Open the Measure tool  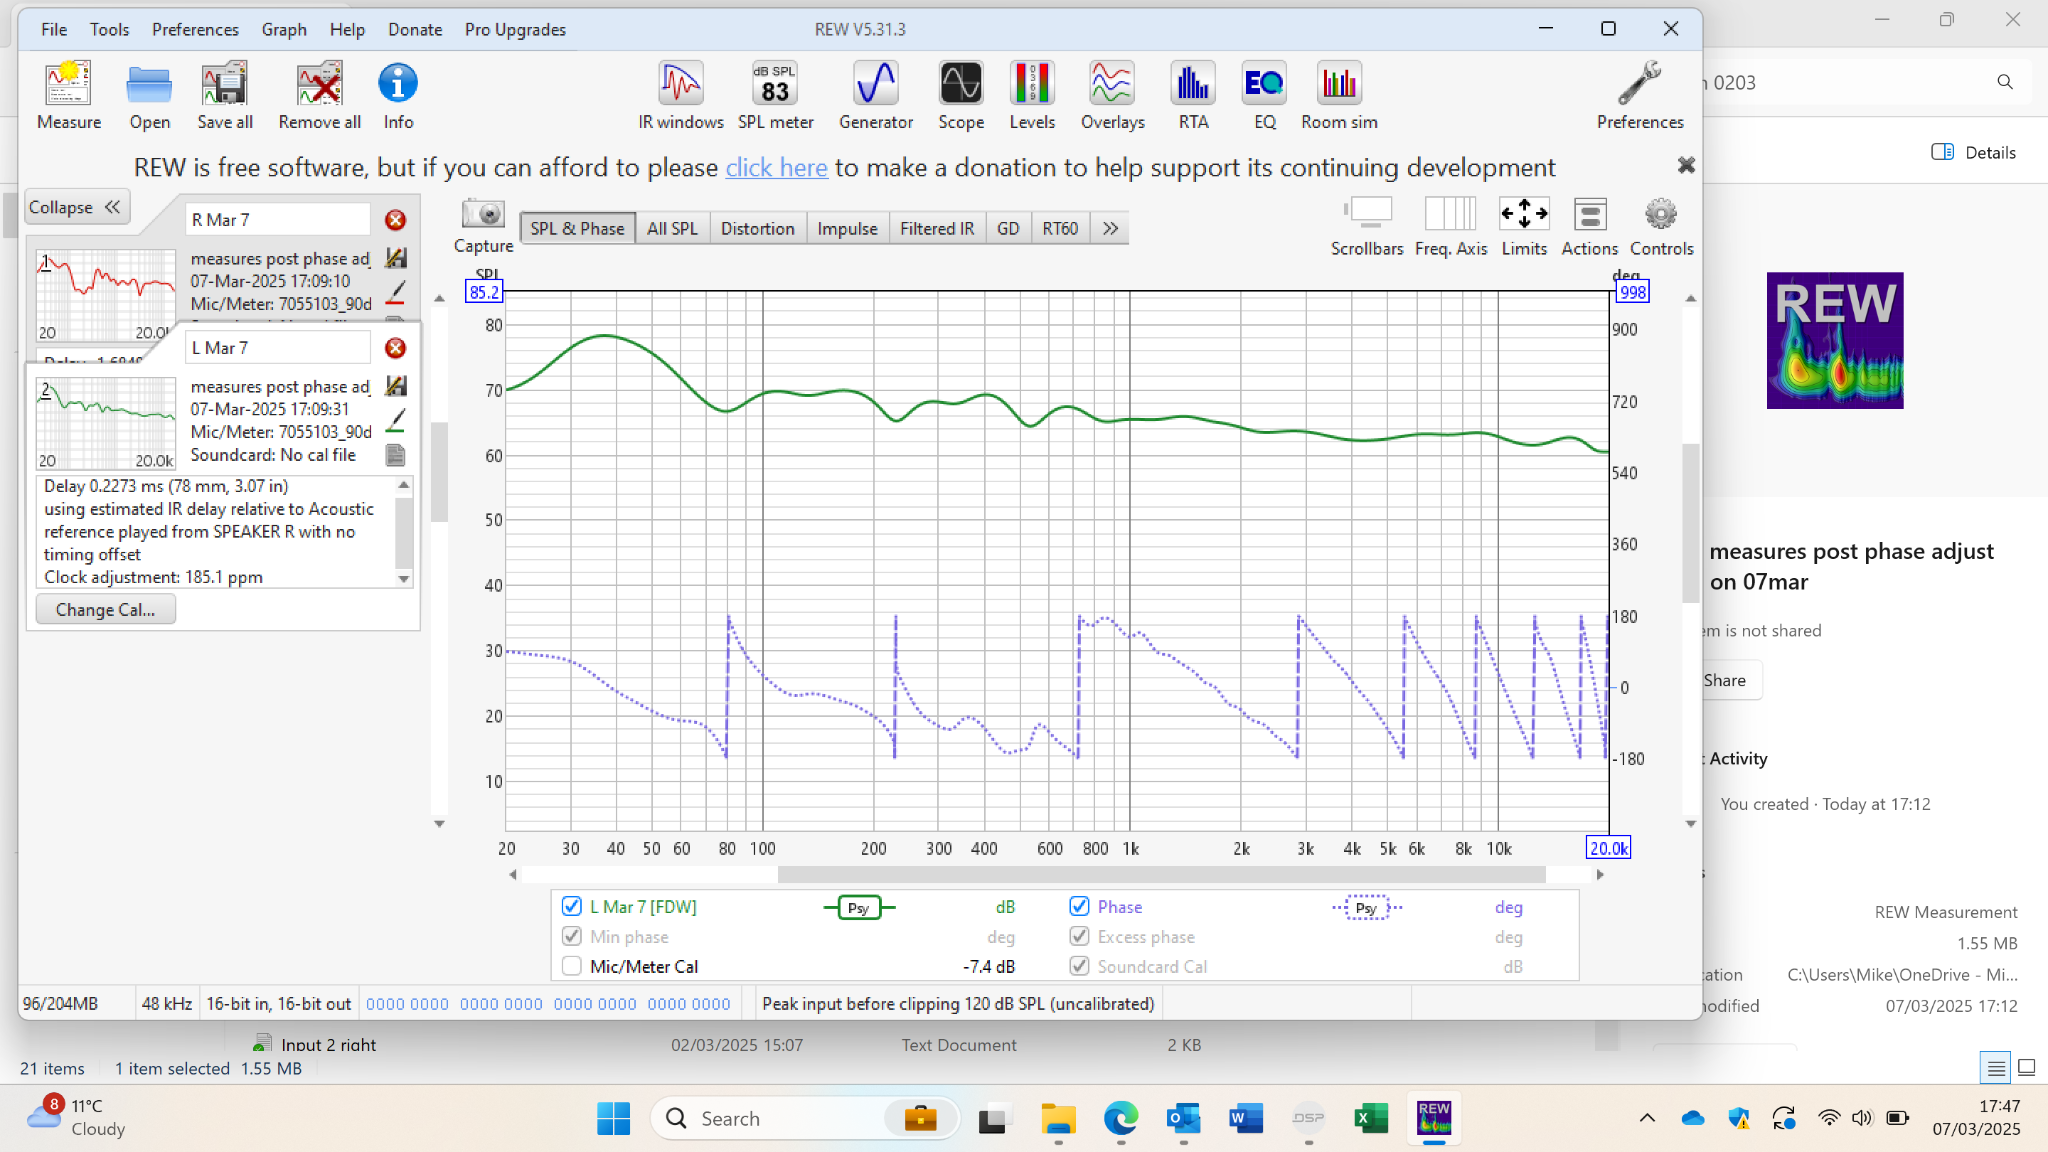69,95
